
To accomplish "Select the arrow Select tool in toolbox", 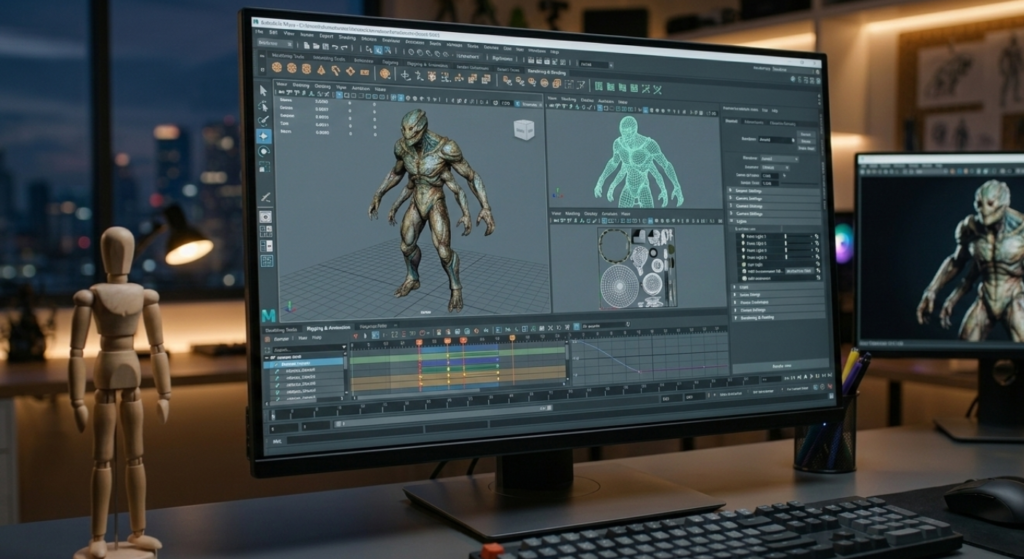I will click(x=264, y=90).
